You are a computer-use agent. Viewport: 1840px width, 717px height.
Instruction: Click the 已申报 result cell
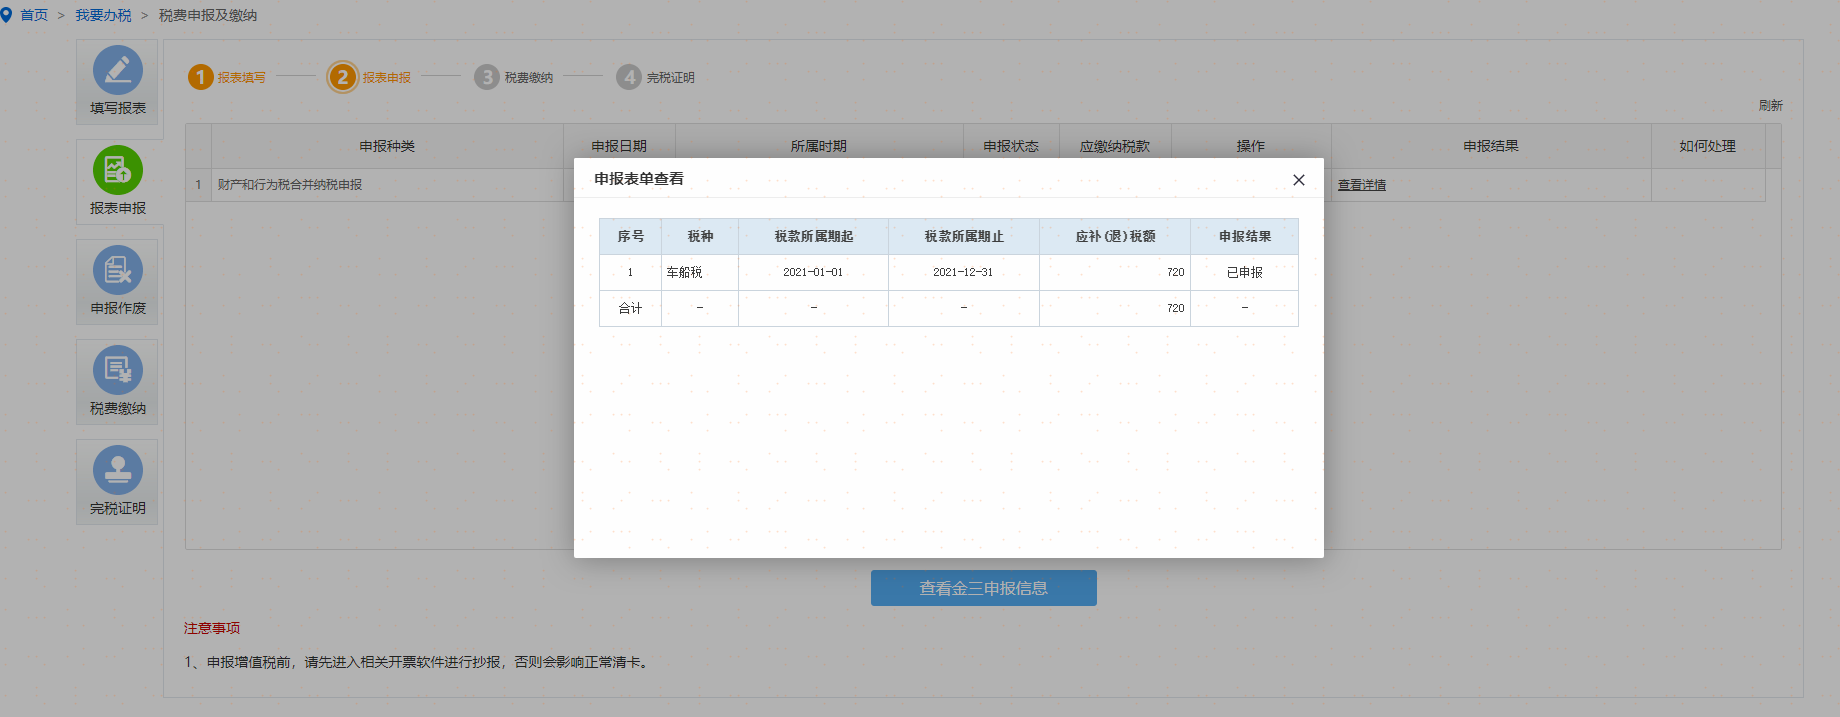coord(1244,272)
